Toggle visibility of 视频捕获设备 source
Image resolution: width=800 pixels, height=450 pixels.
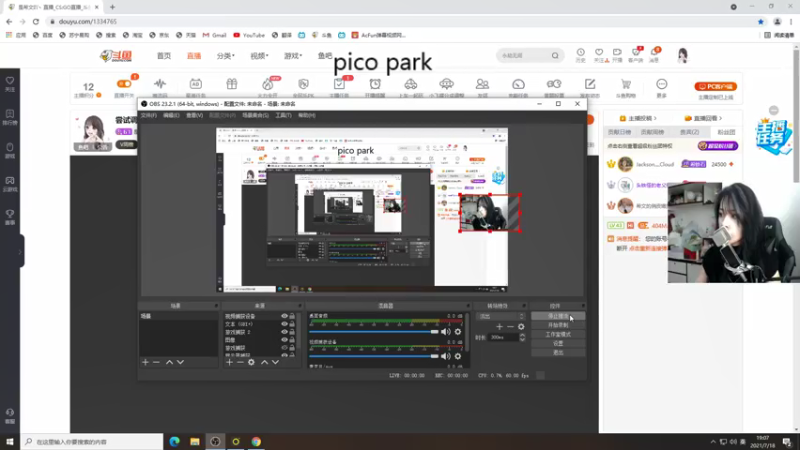pyautogui.click(x=284, y=316)
